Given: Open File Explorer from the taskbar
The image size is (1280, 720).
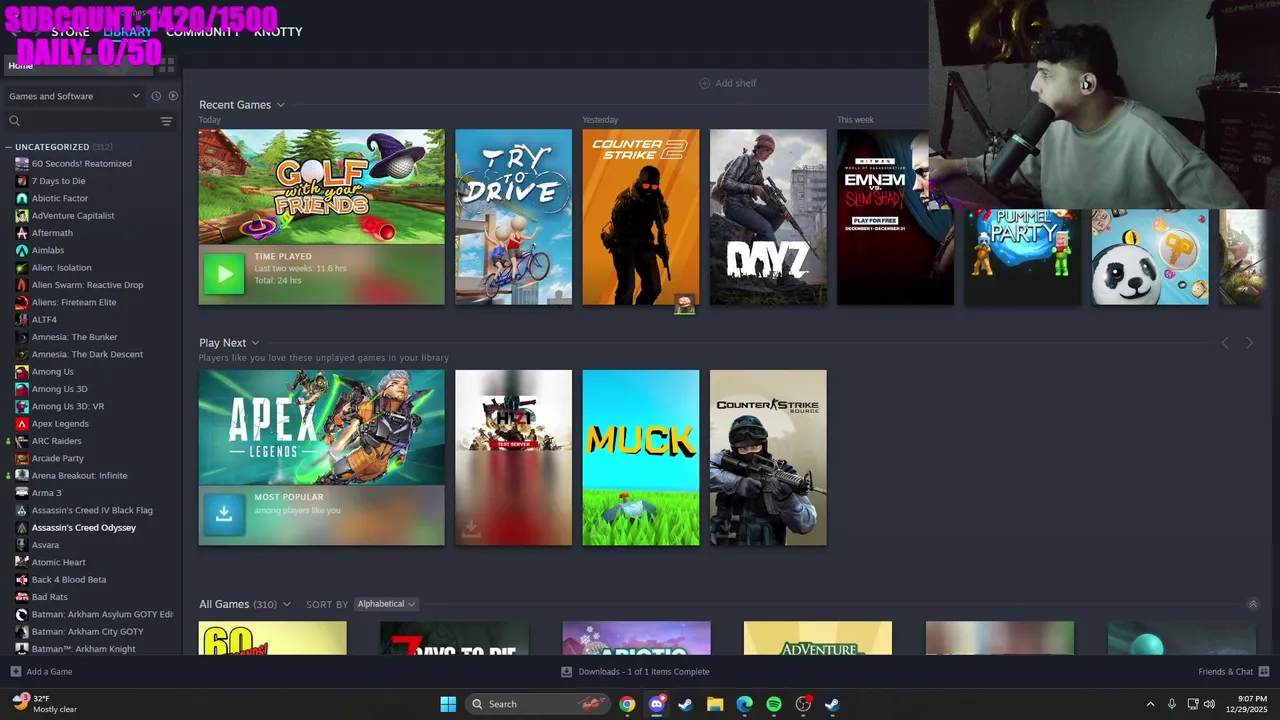Looking at the screenshot, I should click(715, 704).
